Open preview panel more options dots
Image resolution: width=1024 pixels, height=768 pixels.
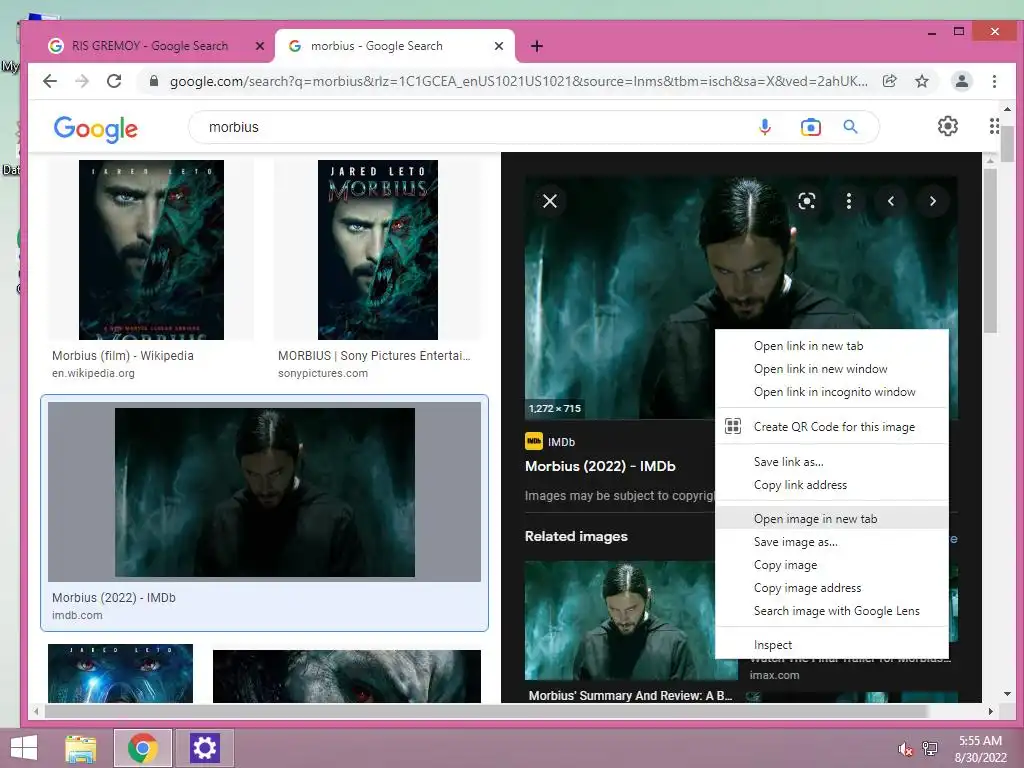pyautogui.click(x=848, y=201)
